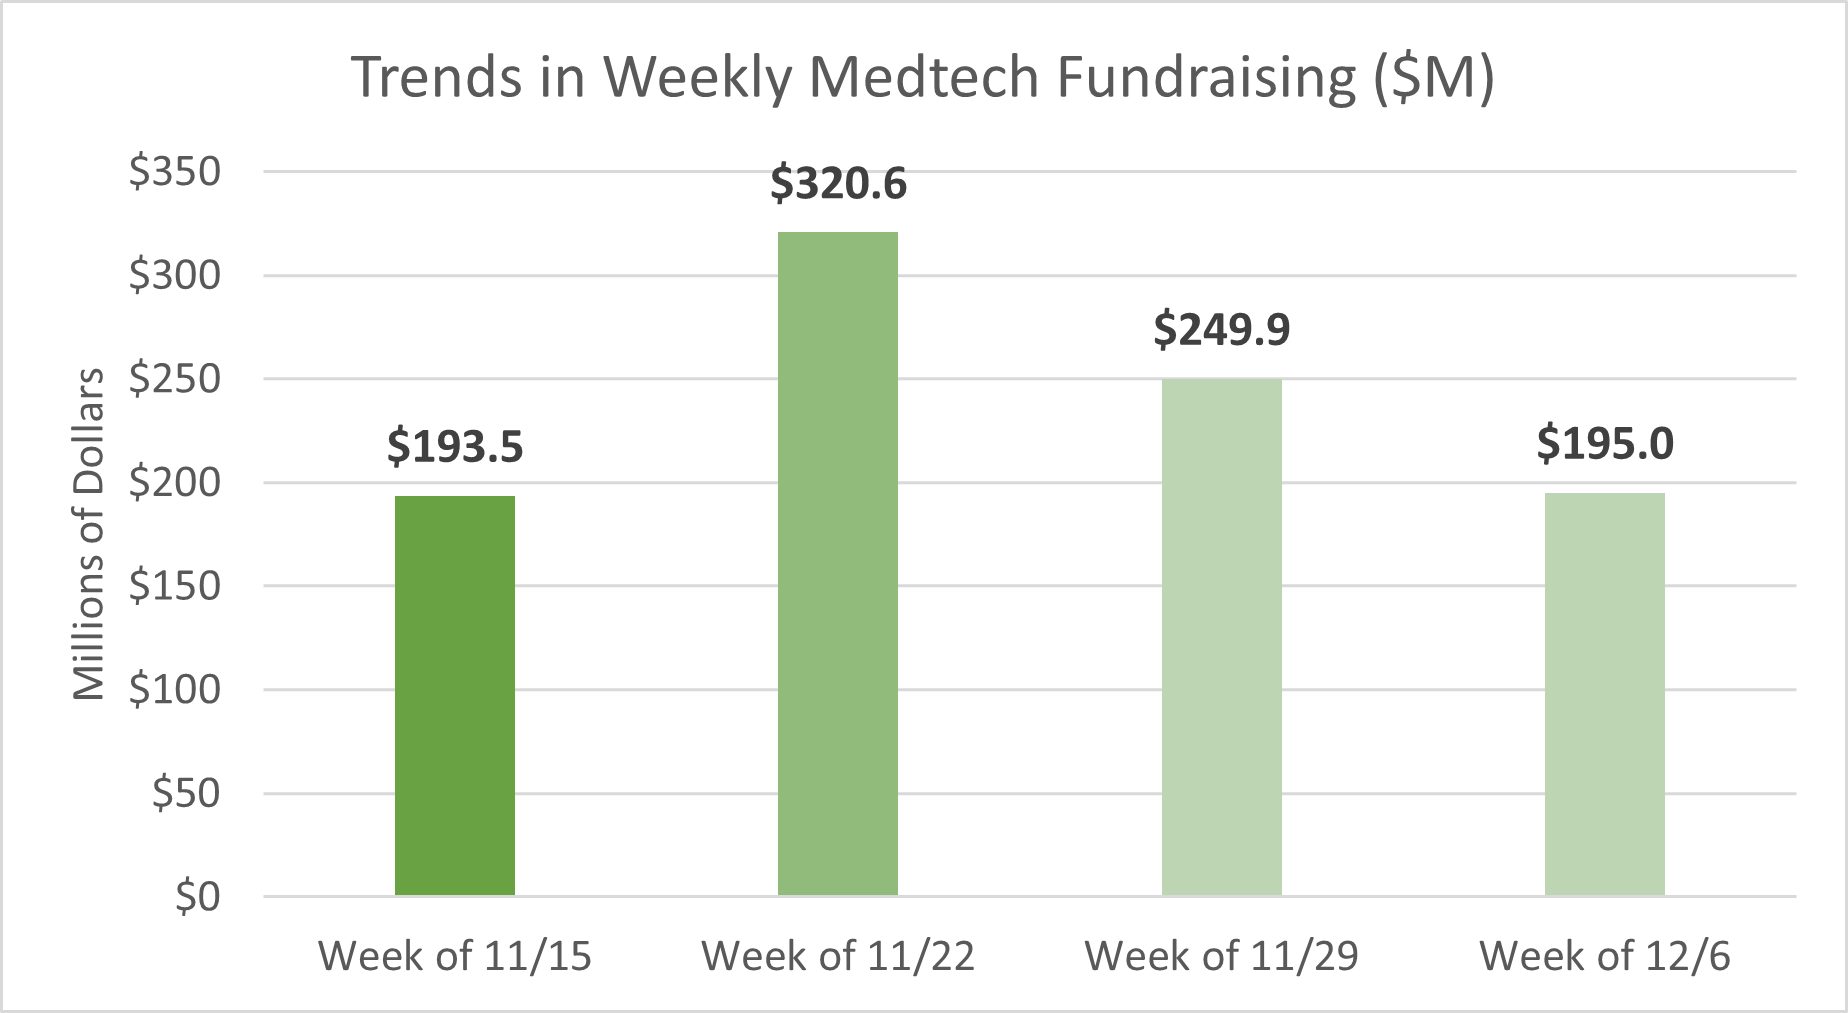This screenshot has width=1848, height=1013.
Task: Click the $350 y-axis tick label
Action: point(175,172)
